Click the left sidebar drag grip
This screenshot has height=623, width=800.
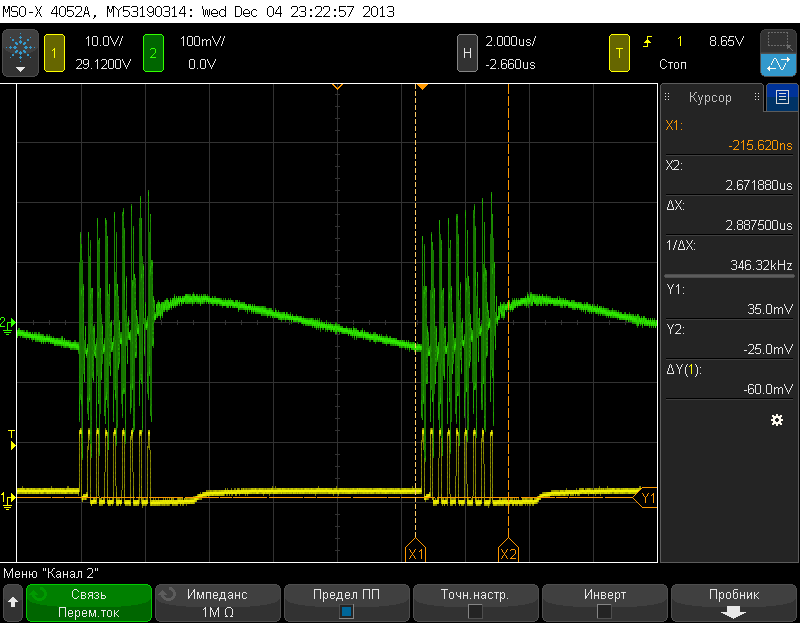[x=667, y=96]
